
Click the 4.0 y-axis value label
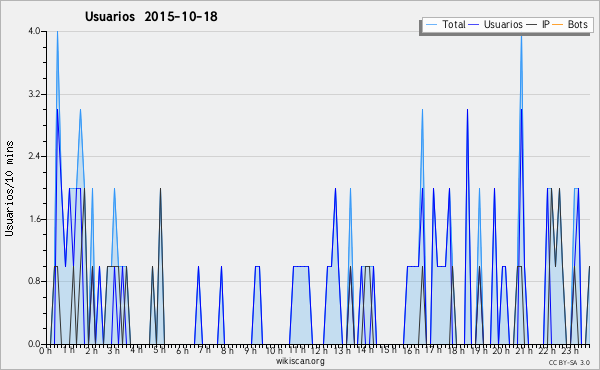click(x=34, y=31)
